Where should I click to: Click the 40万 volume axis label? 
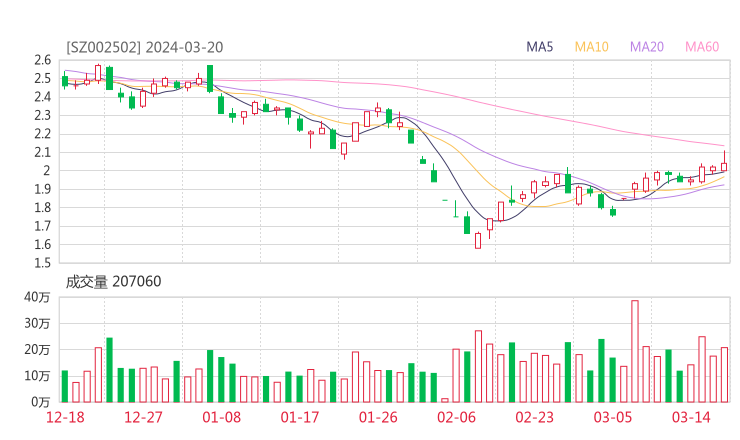[x=37, y=297]
